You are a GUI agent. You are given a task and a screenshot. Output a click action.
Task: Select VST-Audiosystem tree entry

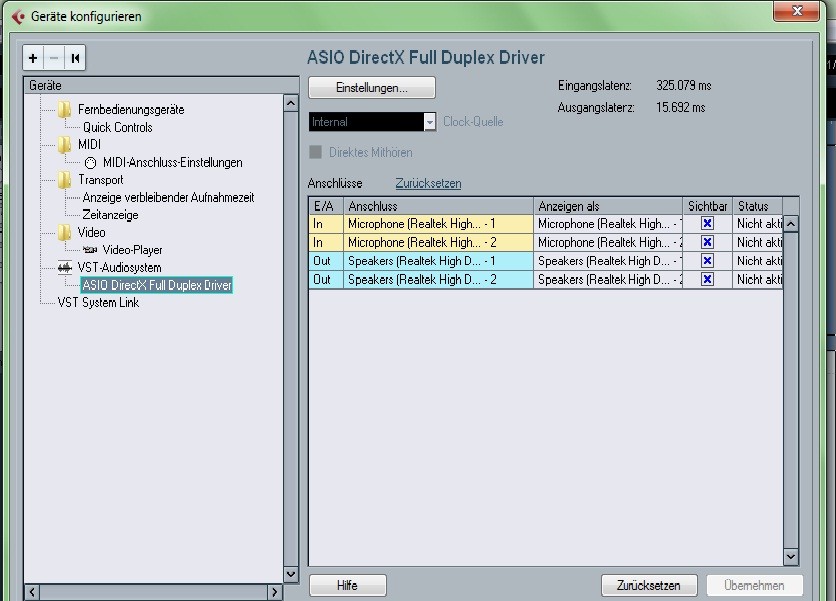(119, 268)
